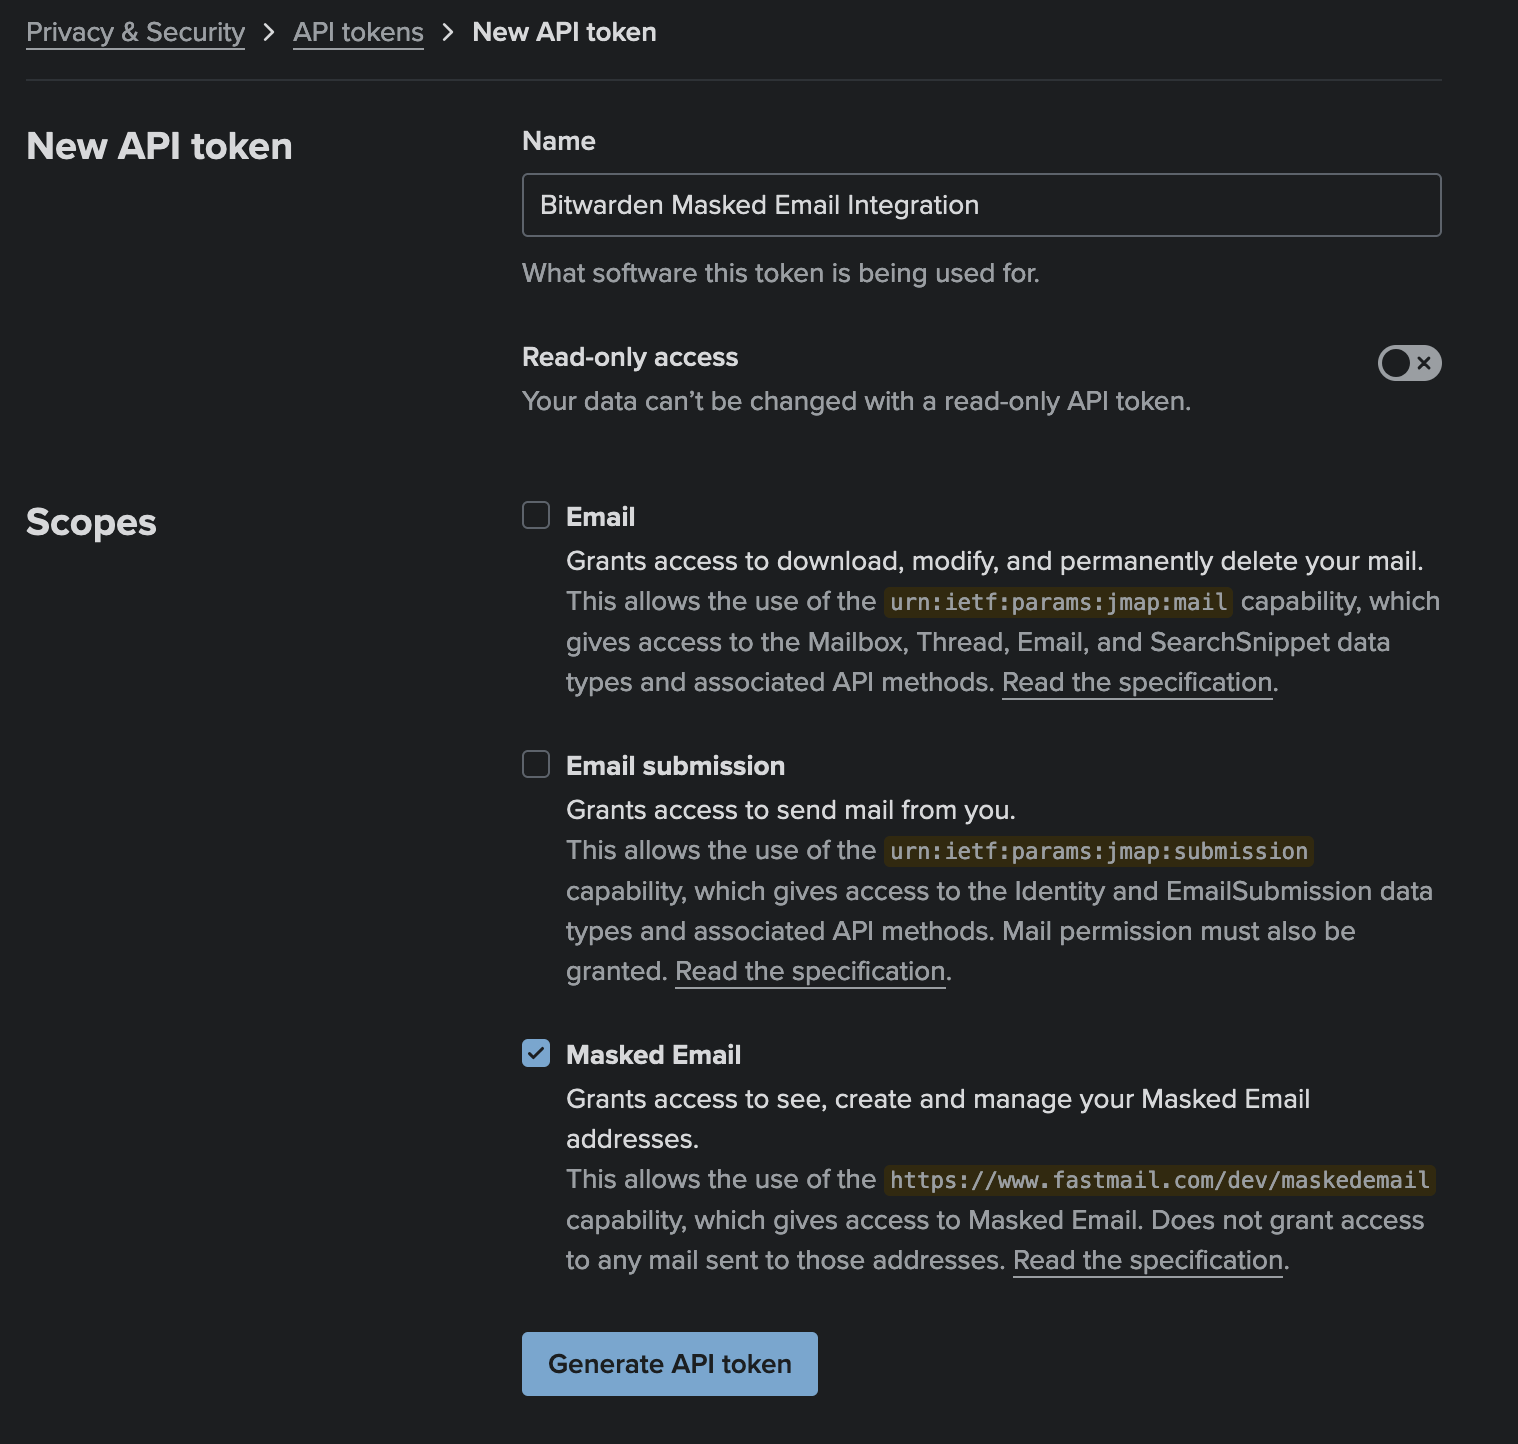Select the New API token breadcrumb label
This screenshot has height=1444, width=1518.
(x=564, y=31)
